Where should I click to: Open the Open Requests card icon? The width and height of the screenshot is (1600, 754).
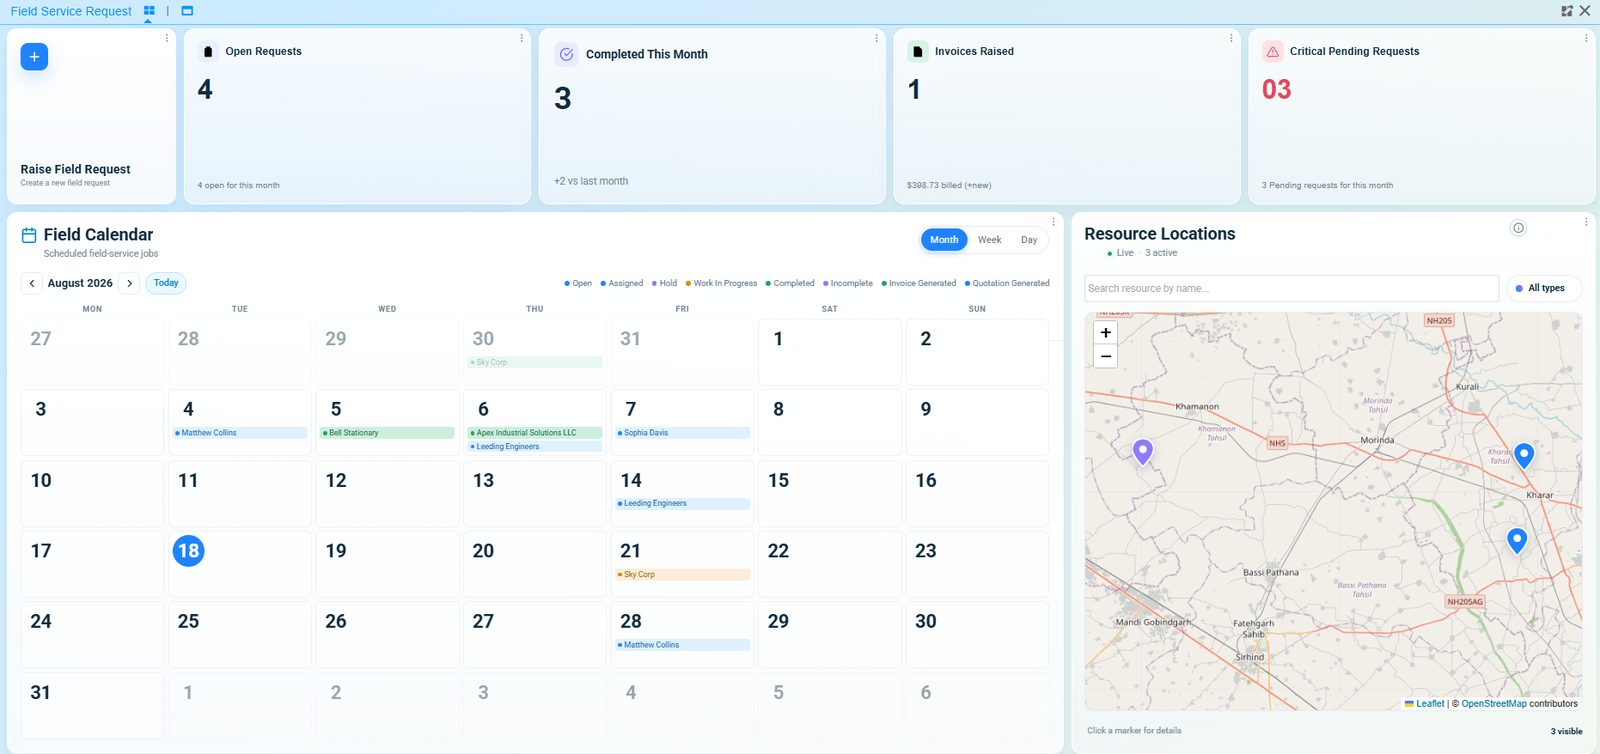click(x=208, y=51)
